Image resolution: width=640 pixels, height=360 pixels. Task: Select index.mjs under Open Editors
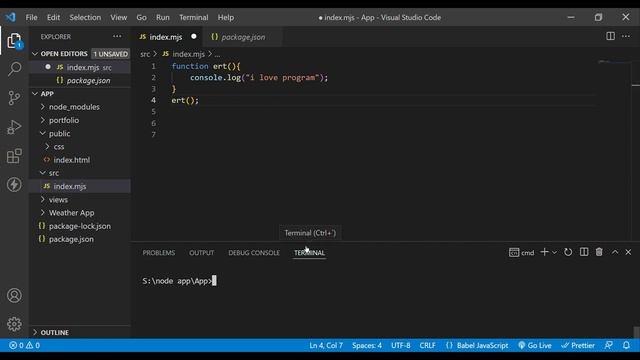[80, 67]
